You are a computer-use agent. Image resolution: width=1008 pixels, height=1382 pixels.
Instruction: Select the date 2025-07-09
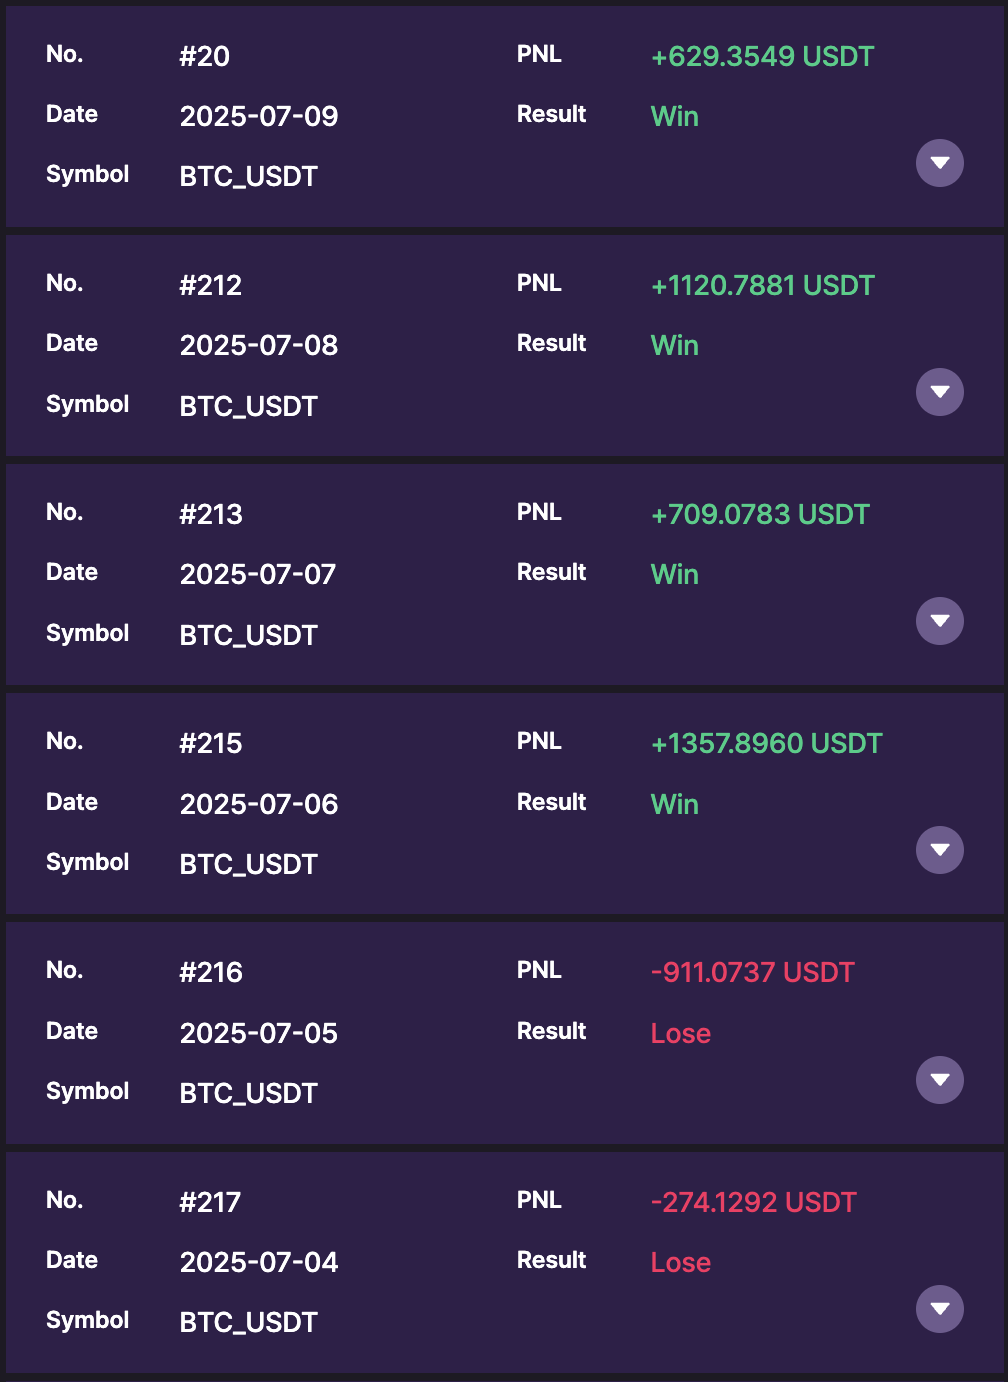259,117
